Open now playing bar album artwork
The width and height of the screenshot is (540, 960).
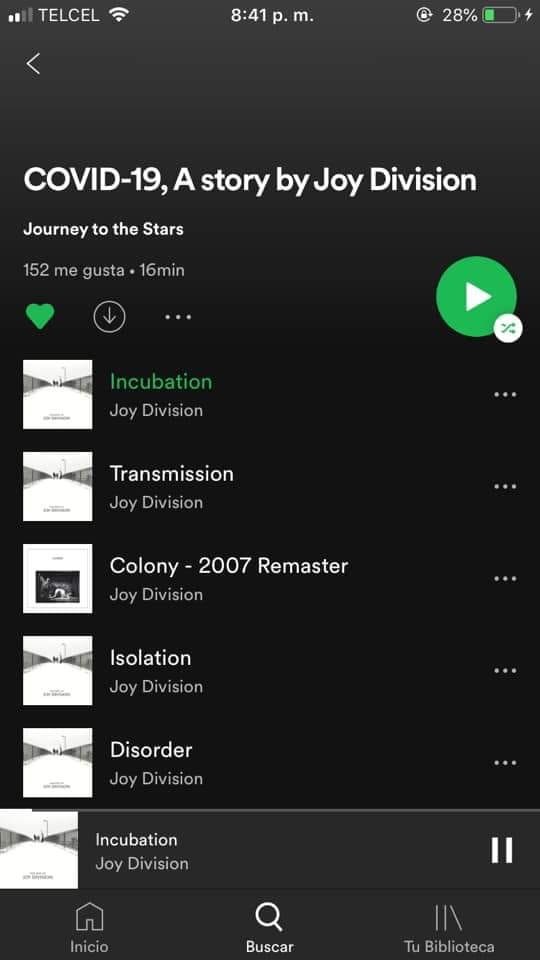pyautogui.click(x=39, y=850)
